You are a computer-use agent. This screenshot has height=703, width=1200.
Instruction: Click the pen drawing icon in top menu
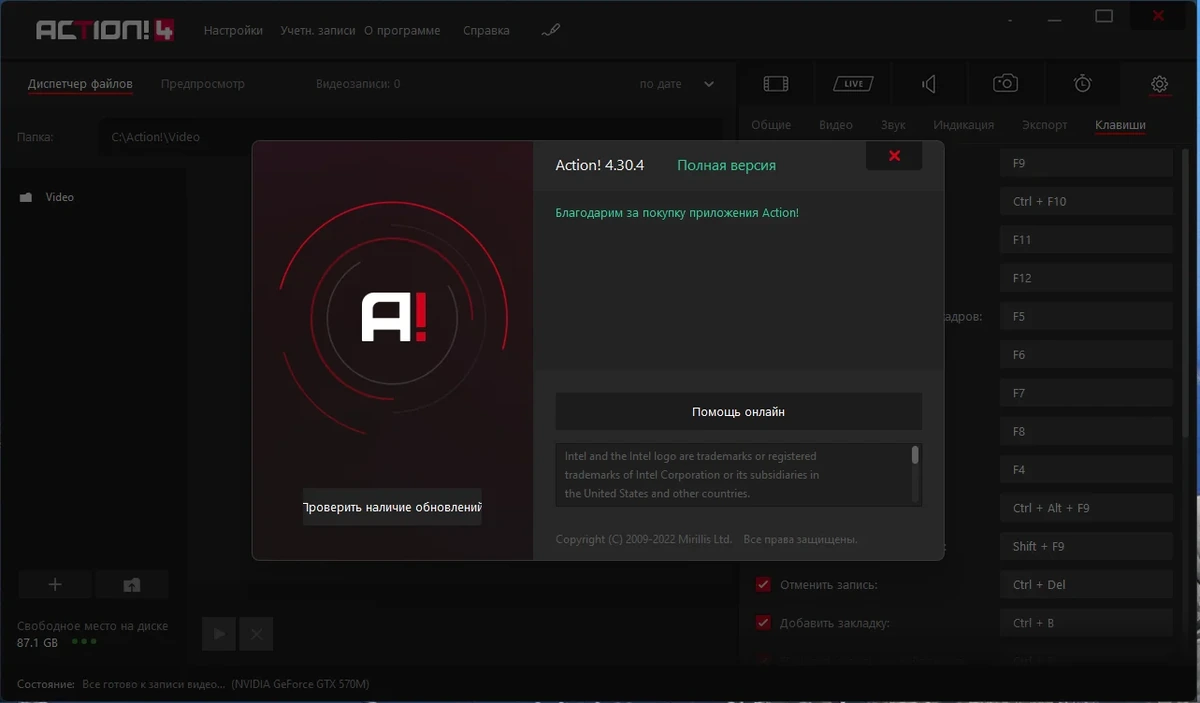(550, 30)
